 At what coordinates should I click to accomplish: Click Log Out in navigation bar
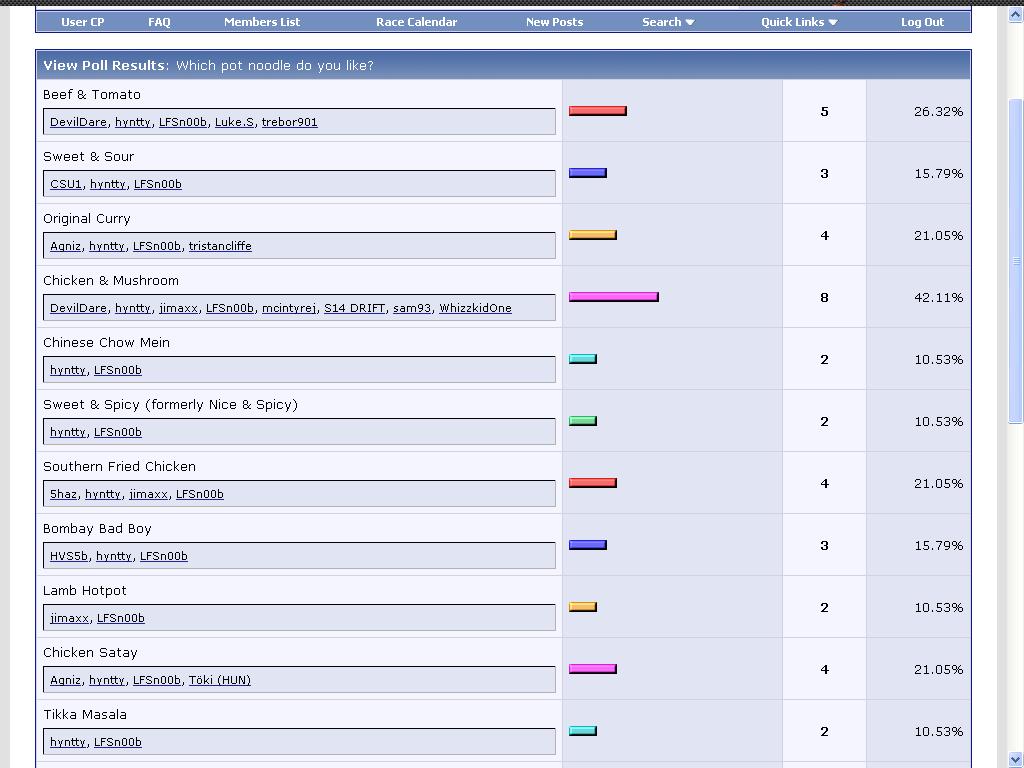(x=922, y=22)
